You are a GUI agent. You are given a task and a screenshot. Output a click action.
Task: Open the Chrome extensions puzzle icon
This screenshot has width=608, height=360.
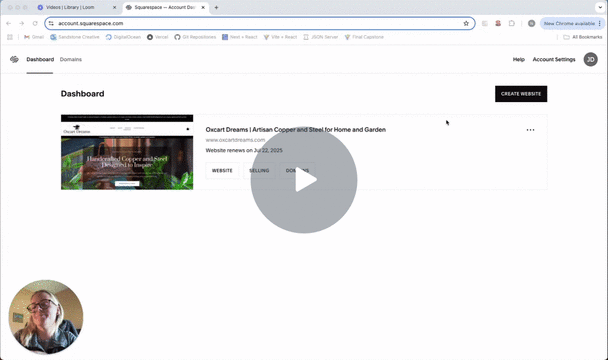(511, 23)
